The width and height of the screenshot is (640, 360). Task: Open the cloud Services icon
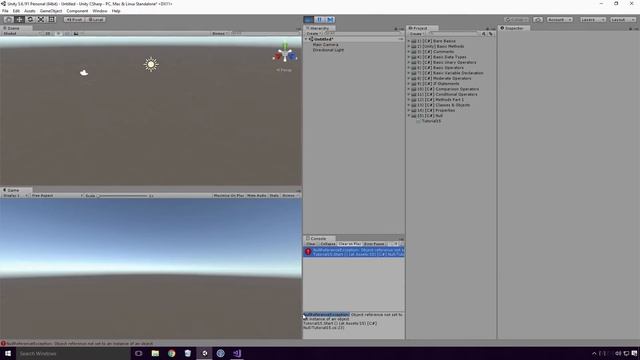(538, 20)
